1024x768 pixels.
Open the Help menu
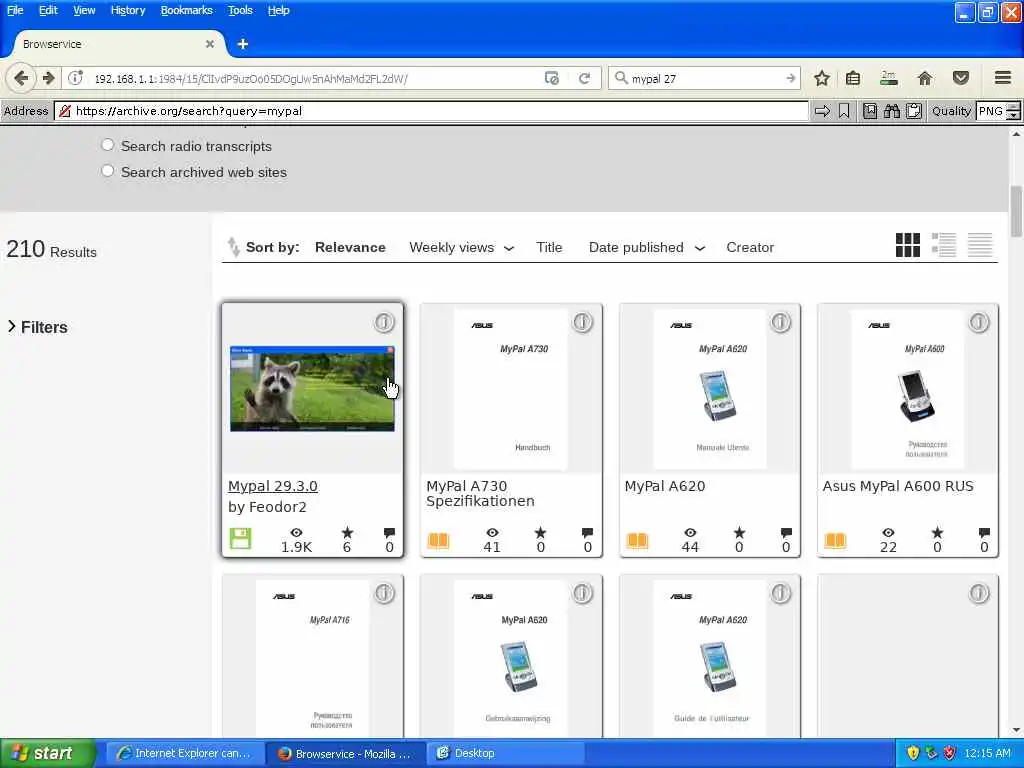point(278,10)
